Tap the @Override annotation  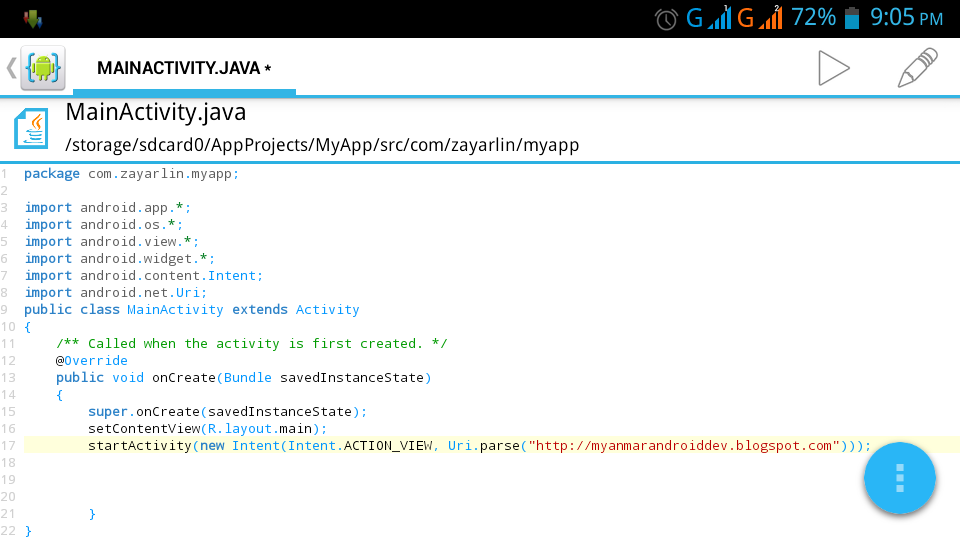coord(92,361)
